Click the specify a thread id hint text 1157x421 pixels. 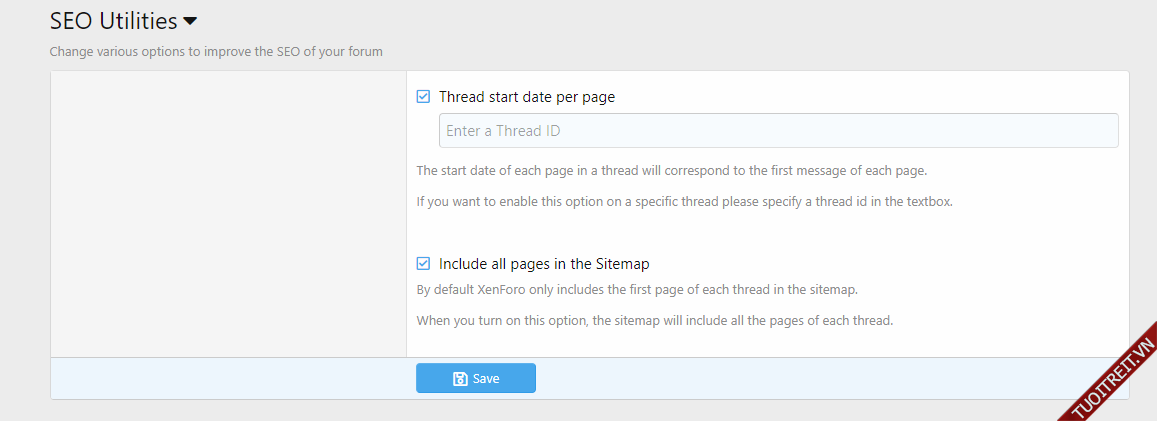tap(684, 201)
